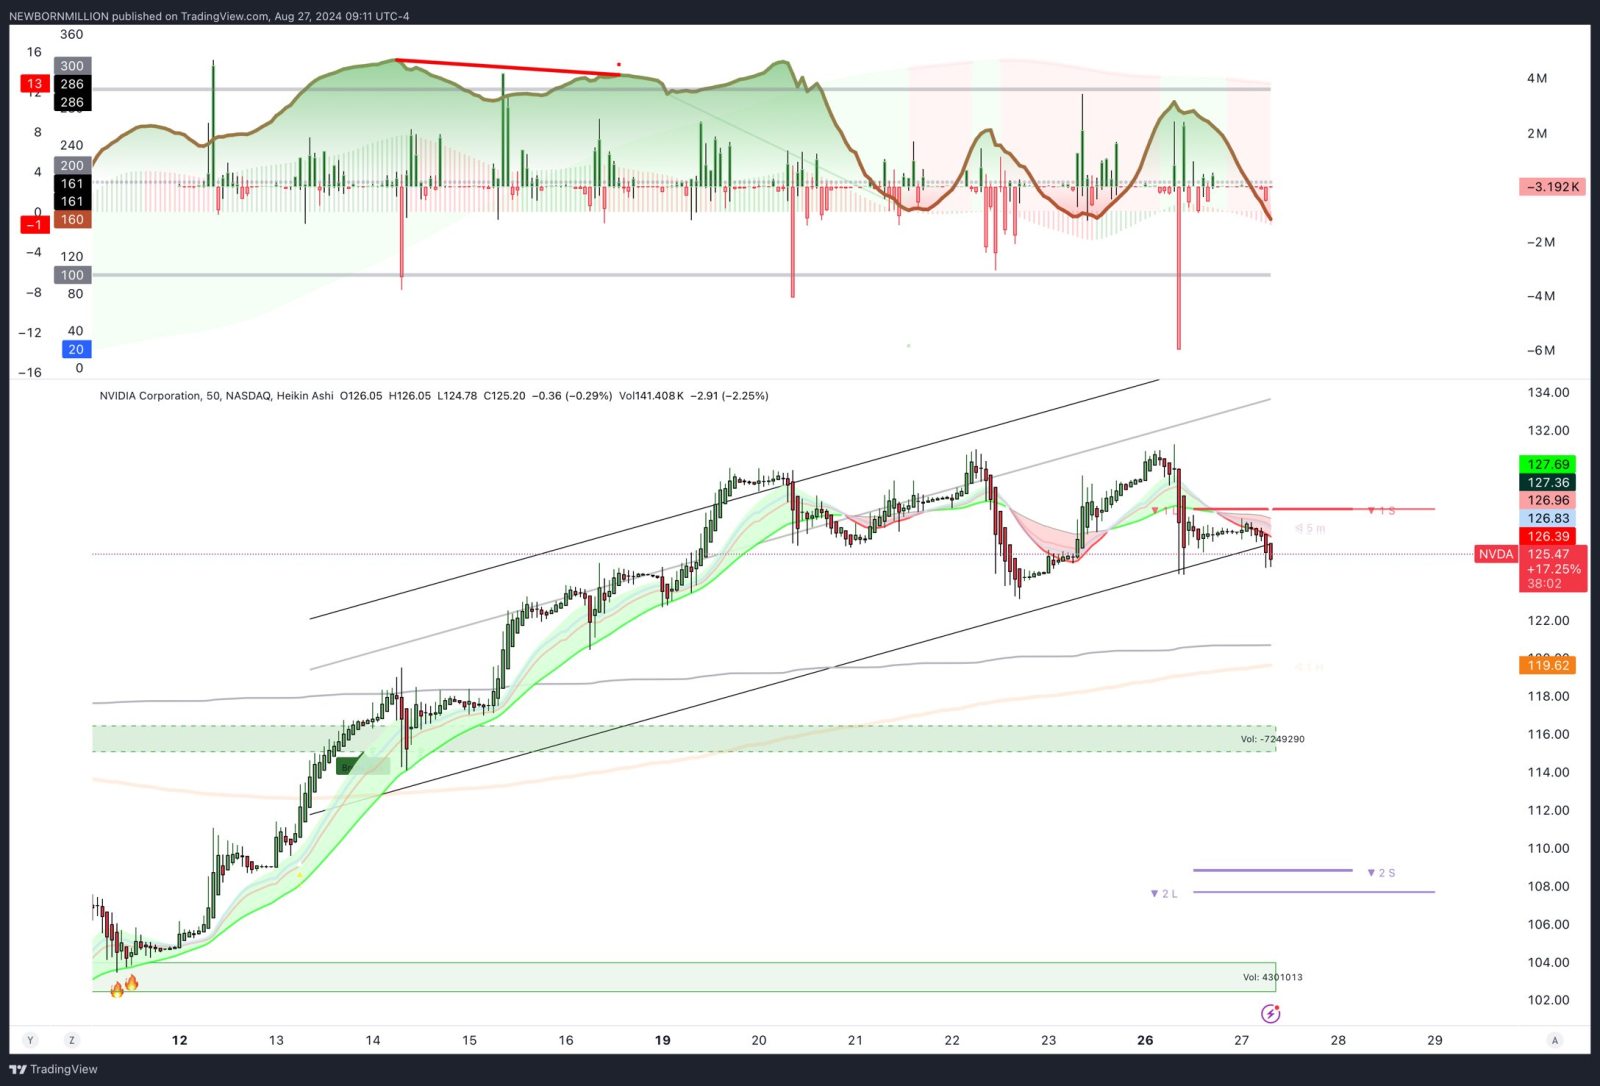Click the A auto-scale button at bottom right
The height and width of the screenshot is (1086, 1600).
1554,1040
